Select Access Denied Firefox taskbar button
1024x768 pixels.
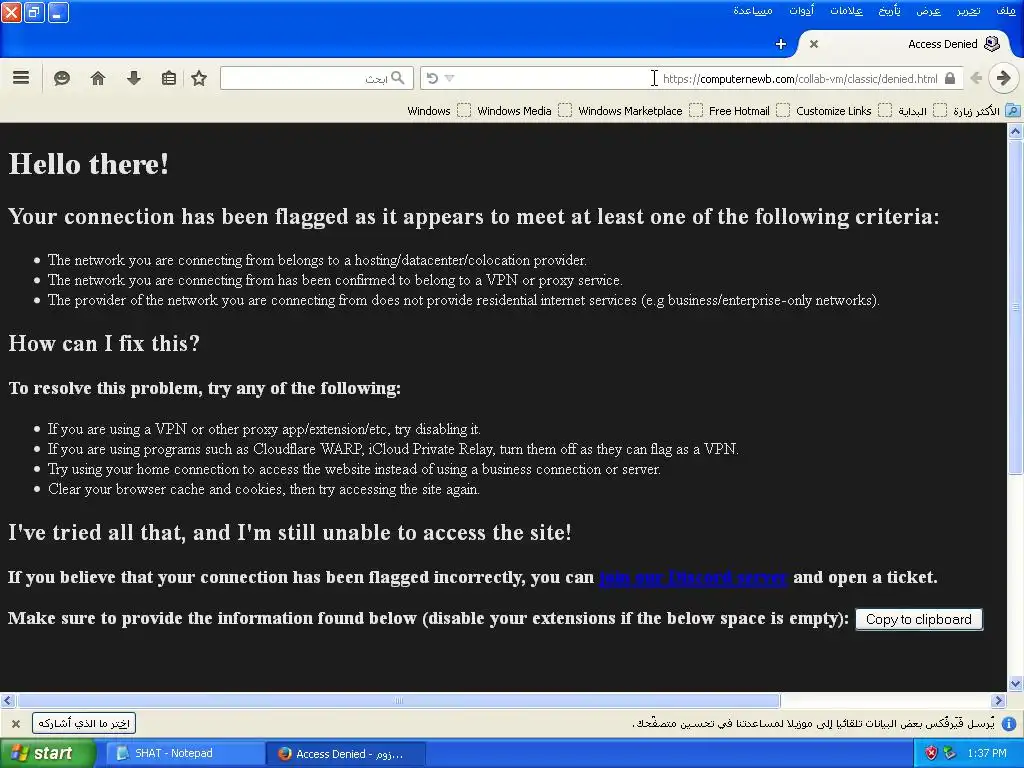[x=346, y=754]
